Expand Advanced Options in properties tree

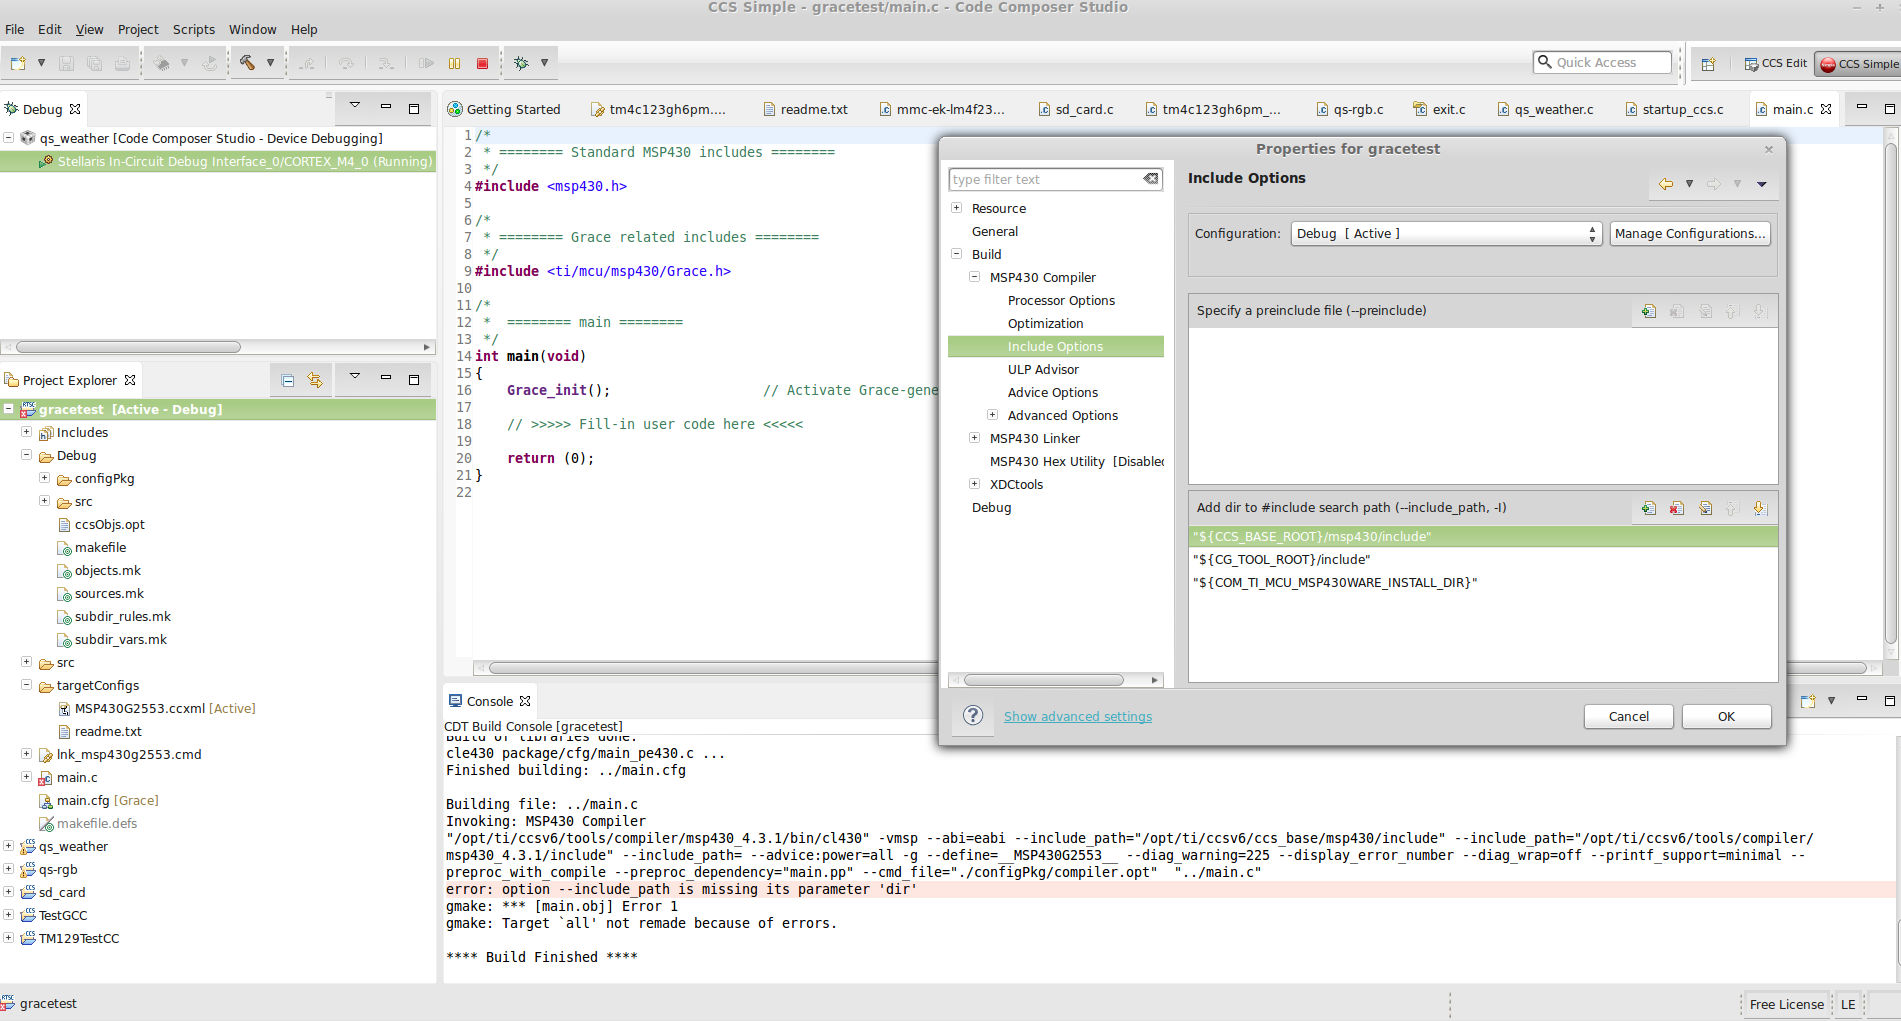pos(992,415)
